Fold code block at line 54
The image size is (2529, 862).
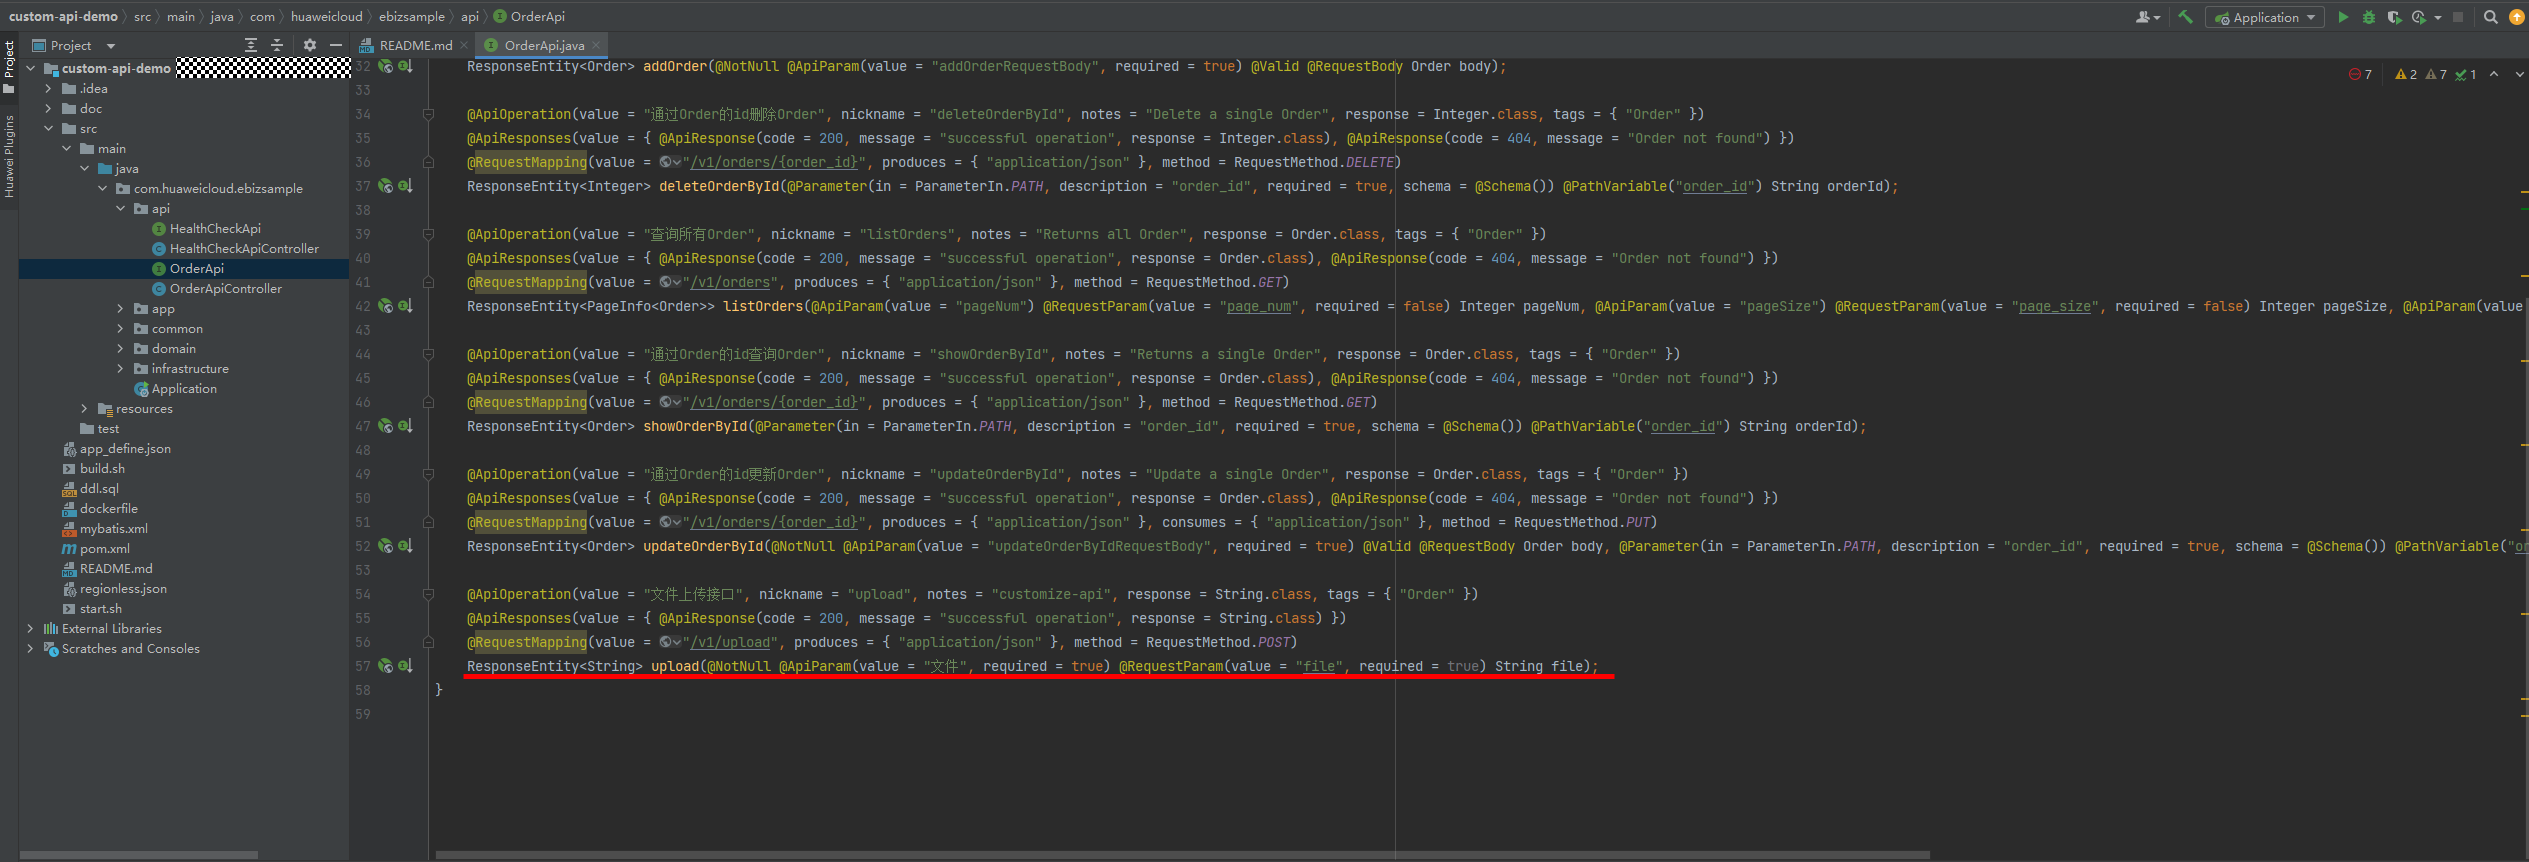(428, 594)
